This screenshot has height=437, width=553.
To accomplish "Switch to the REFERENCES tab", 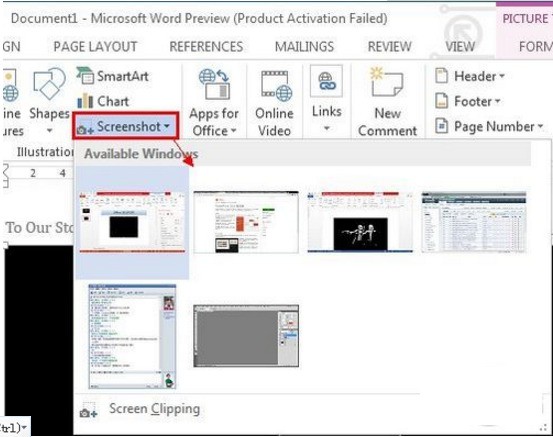I will pos(206,47).
